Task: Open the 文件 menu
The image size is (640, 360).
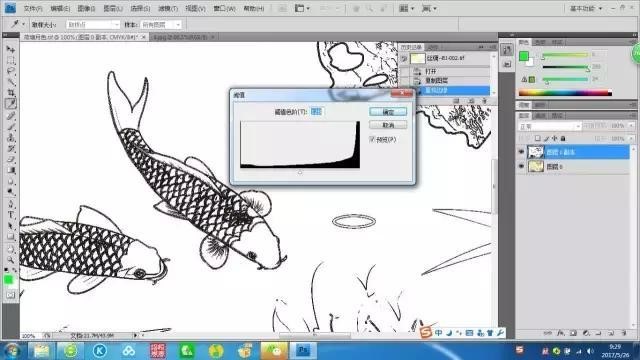Action: 33,8
